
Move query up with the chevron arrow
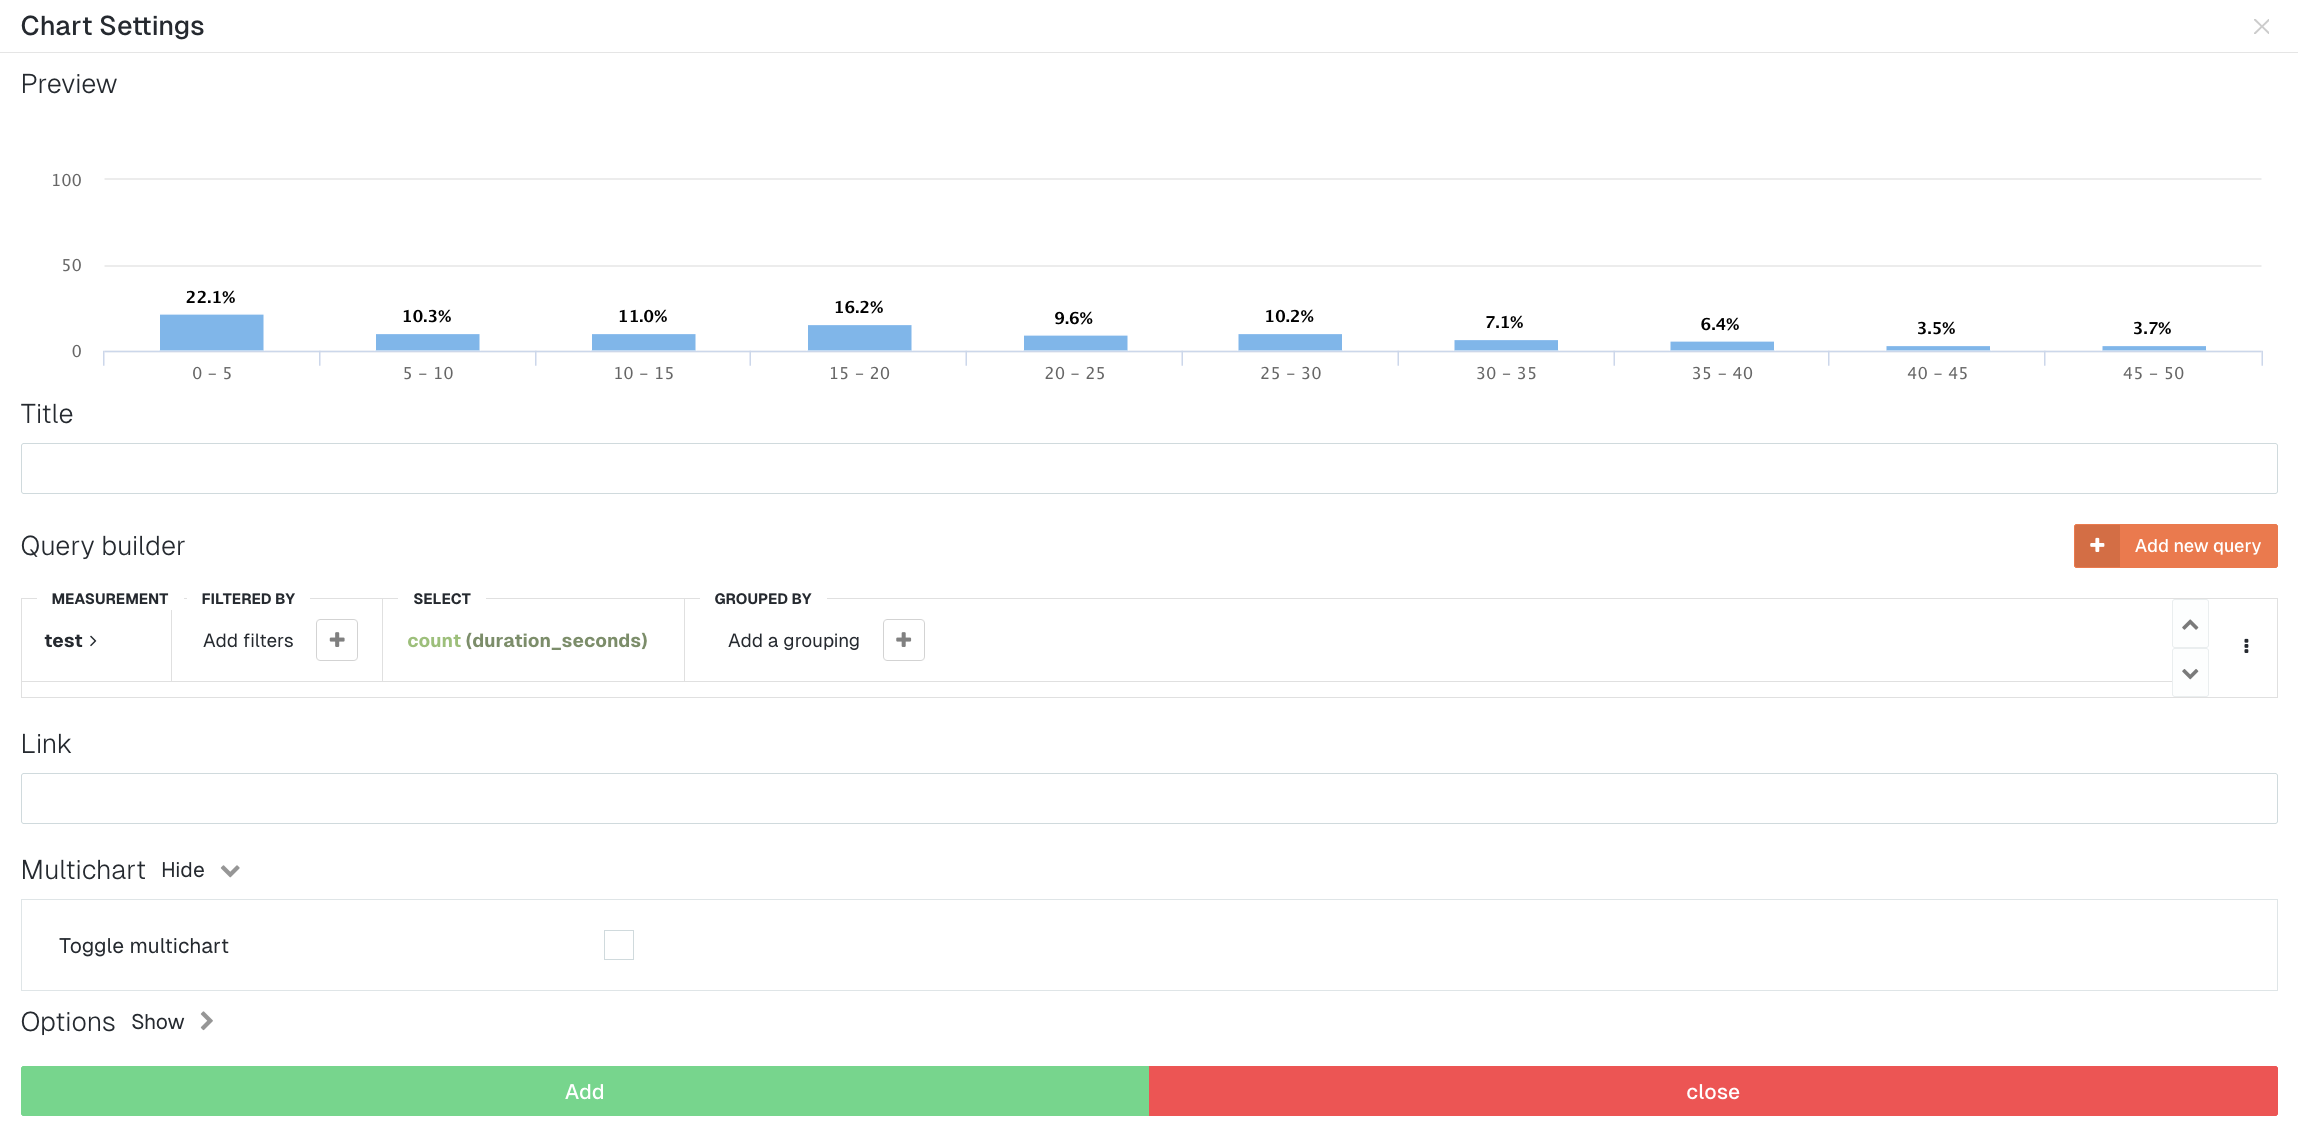click(x=2190, y=625)
